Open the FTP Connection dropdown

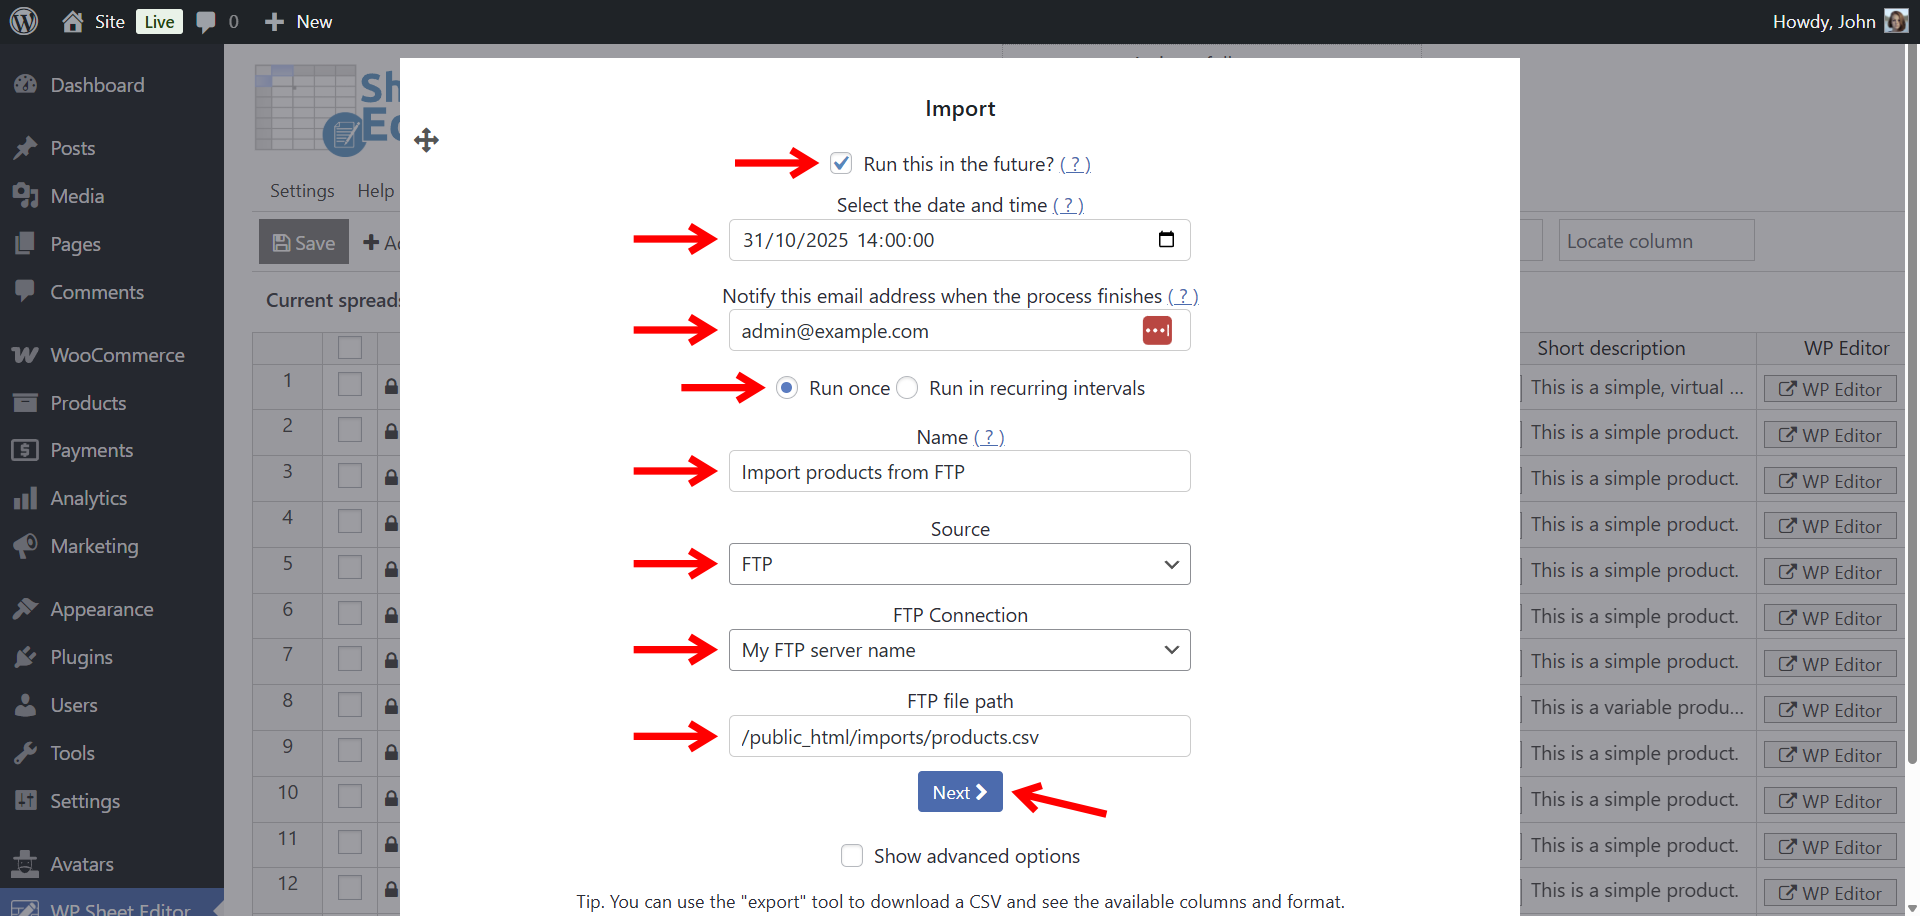point(959,650)
